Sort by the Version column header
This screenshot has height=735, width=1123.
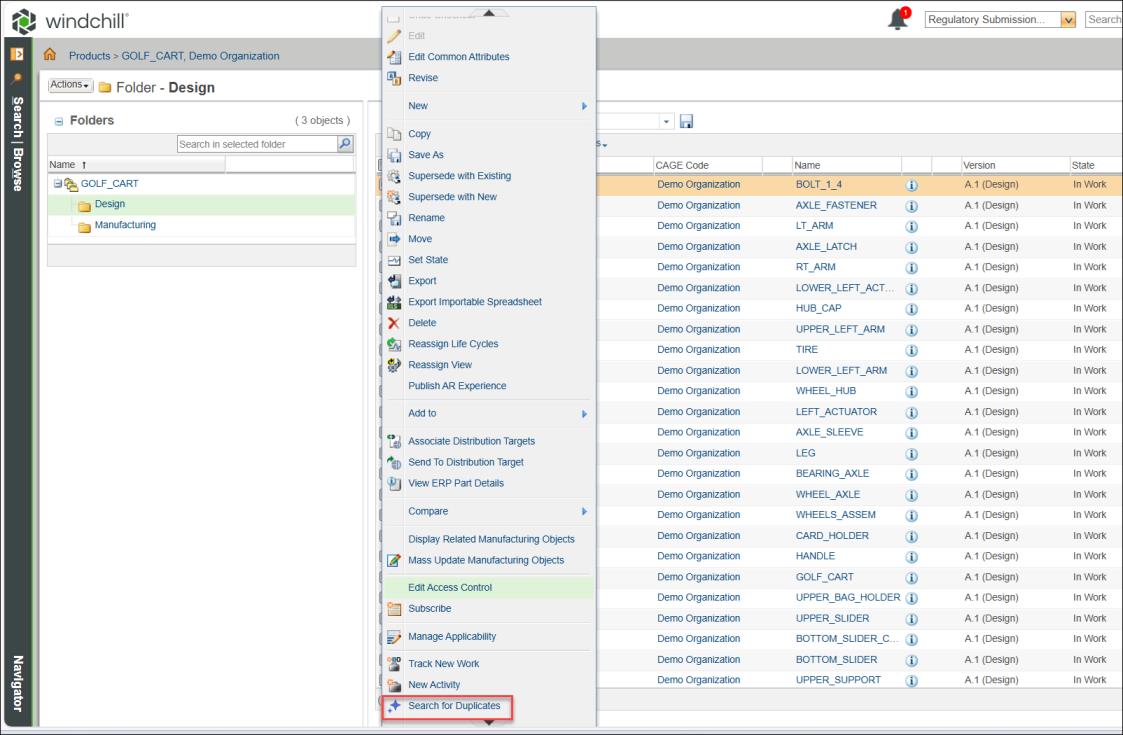(979, 165)
